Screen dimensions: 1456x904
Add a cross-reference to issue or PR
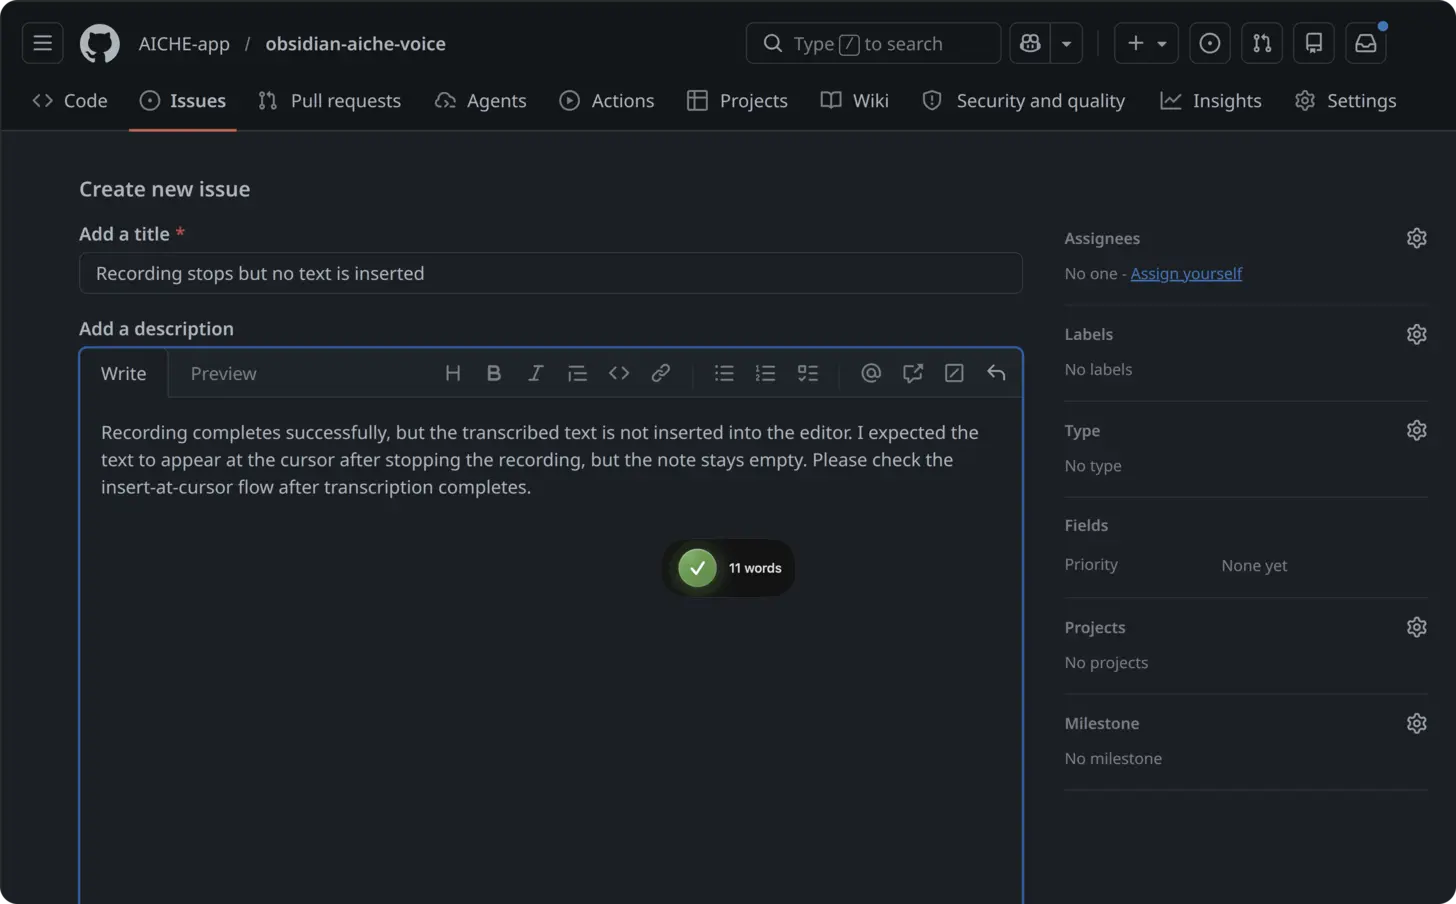(913, 373)
